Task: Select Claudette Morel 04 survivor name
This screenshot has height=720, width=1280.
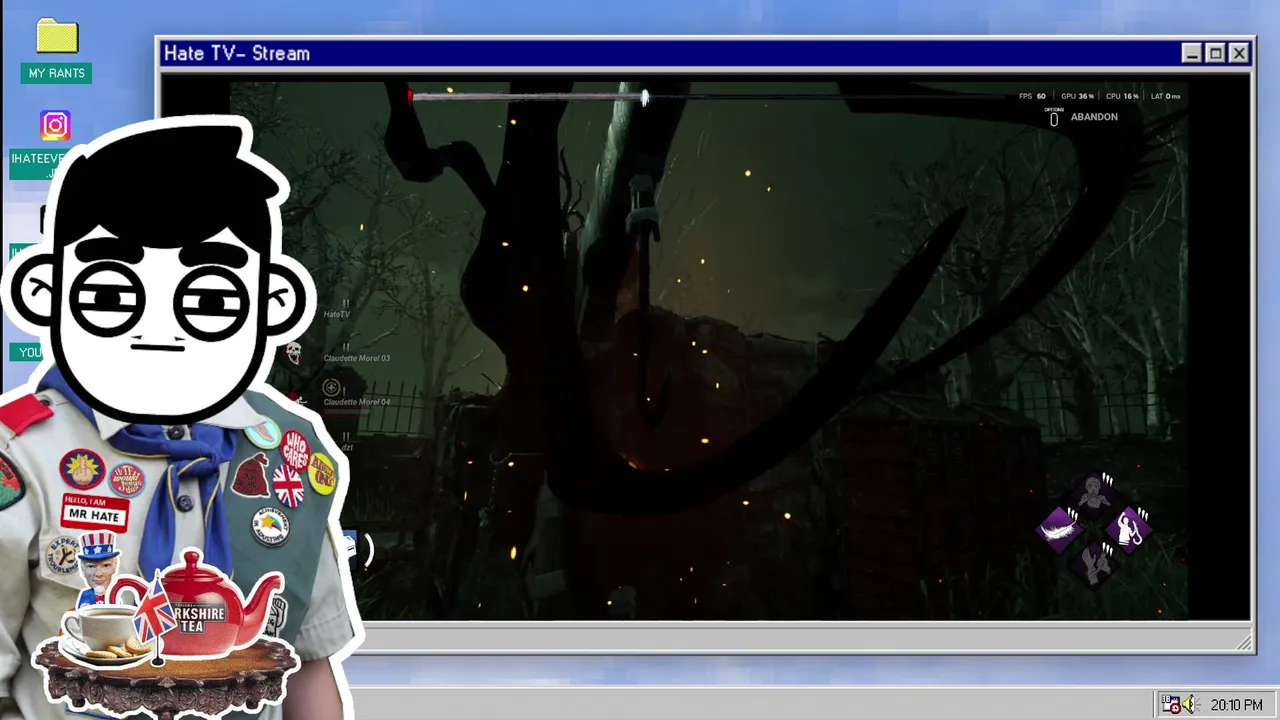Action: pyautogui.click(x=357, y=402)
